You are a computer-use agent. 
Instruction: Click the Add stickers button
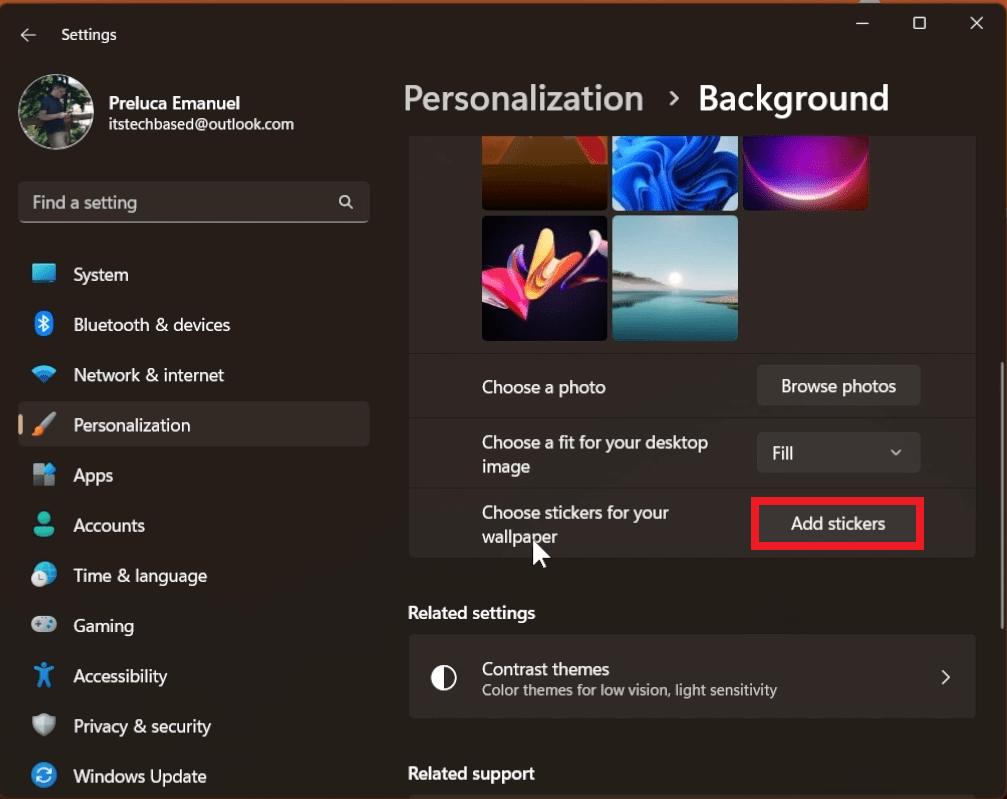click(x=836, y=523)
